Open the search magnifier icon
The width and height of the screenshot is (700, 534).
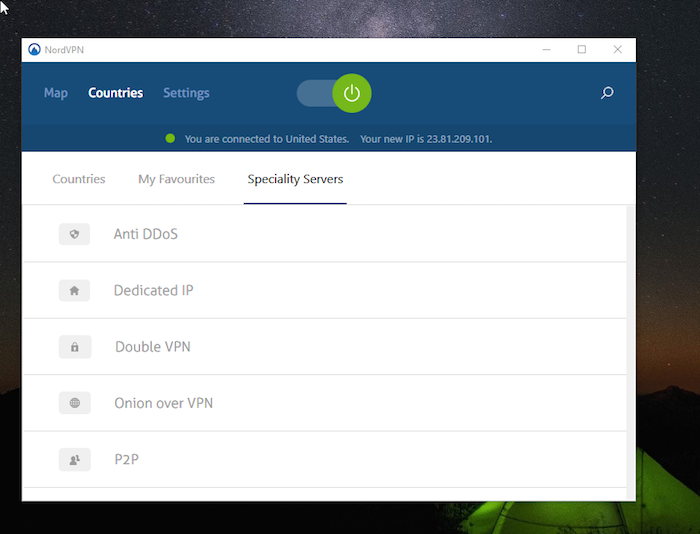pyautogui.click(x=607, y=93)
